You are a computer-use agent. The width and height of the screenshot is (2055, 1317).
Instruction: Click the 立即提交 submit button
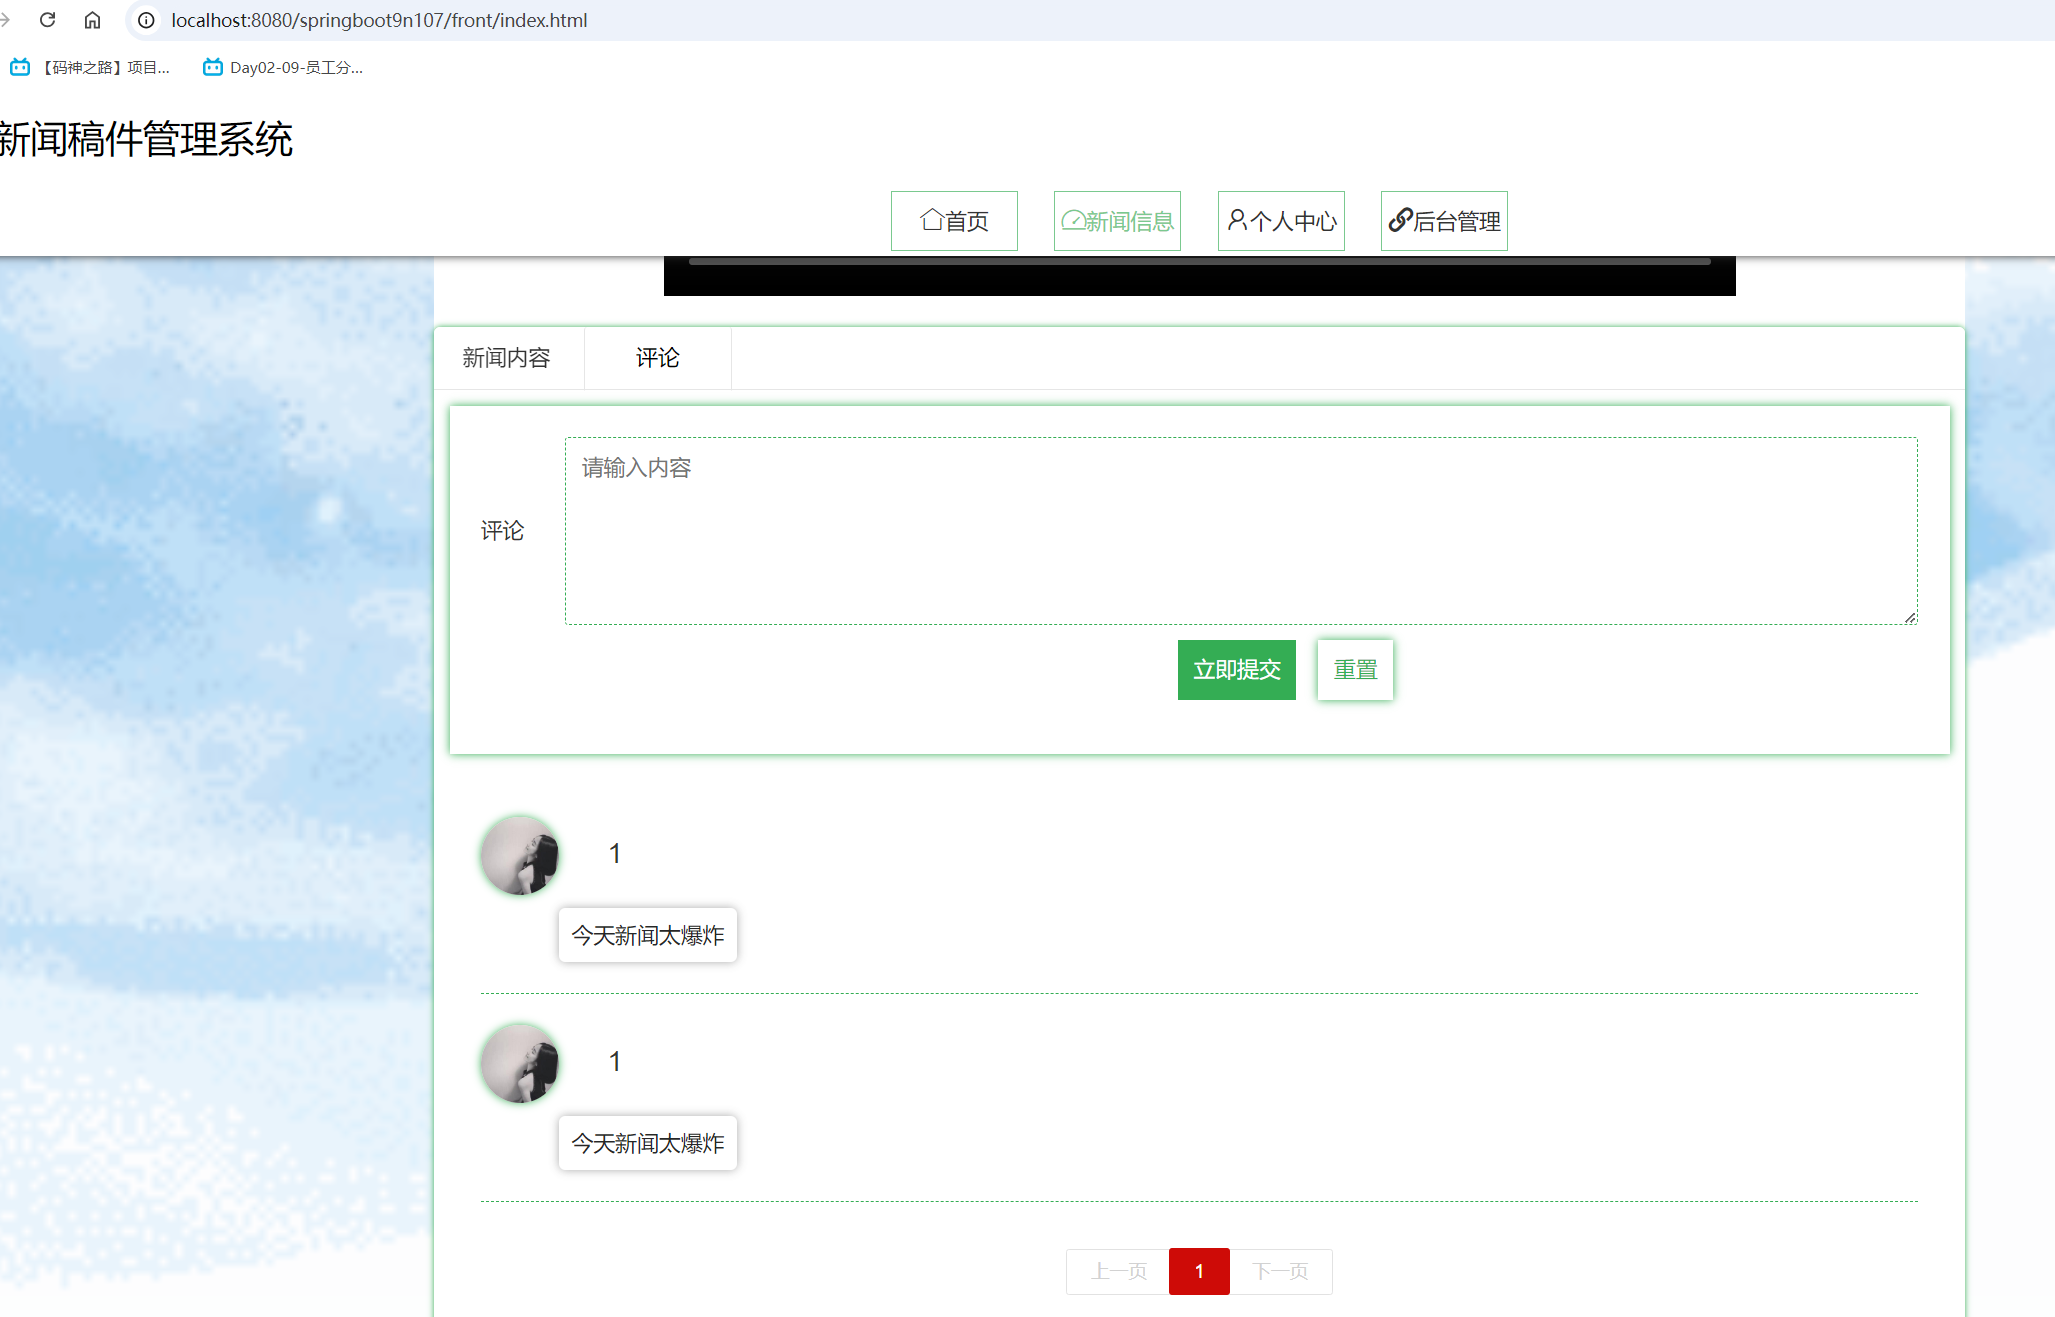[1236, 669]
